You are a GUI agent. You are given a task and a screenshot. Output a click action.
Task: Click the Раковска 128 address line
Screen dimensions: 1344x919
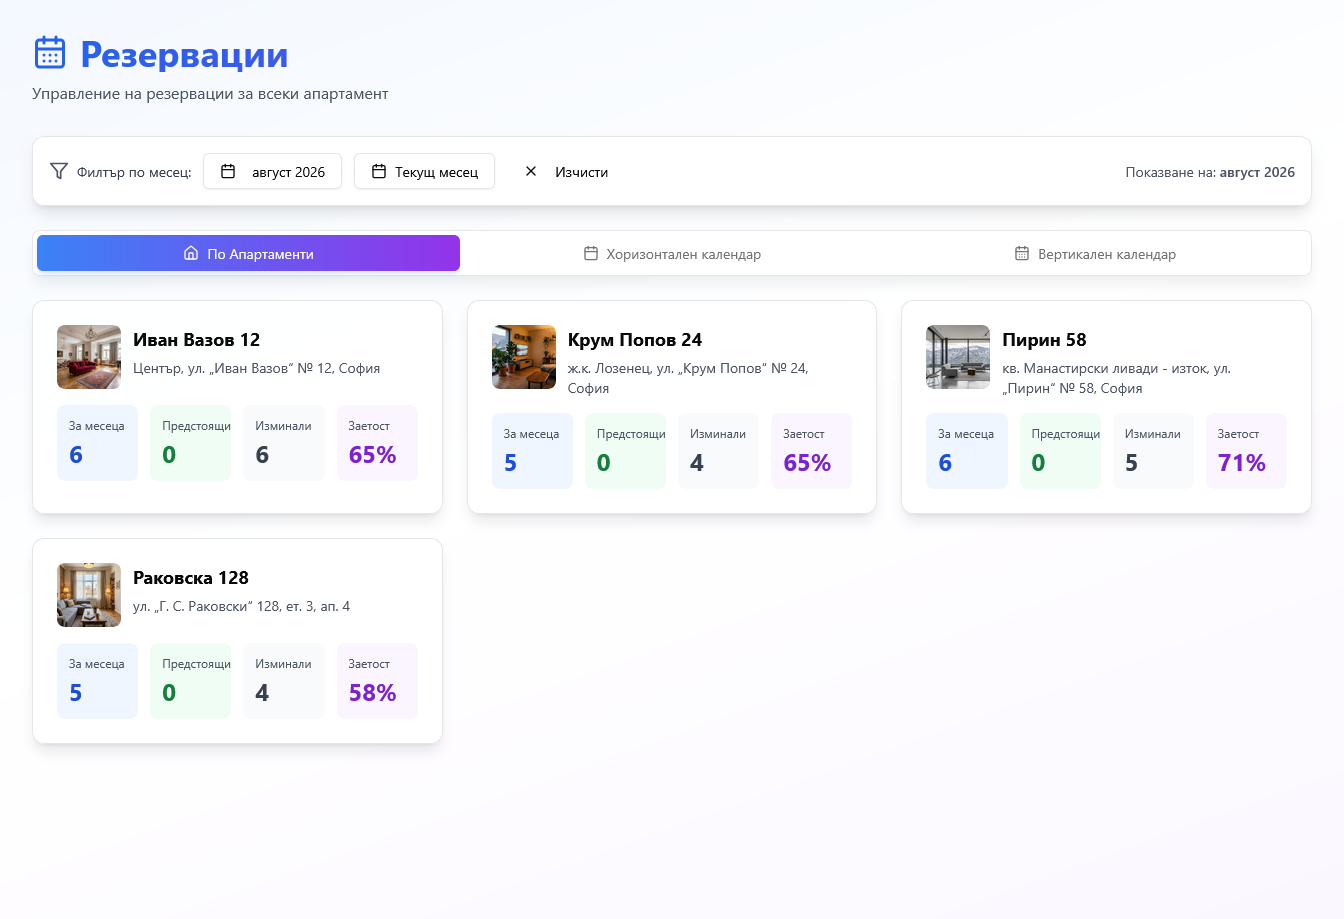(241, 606)
